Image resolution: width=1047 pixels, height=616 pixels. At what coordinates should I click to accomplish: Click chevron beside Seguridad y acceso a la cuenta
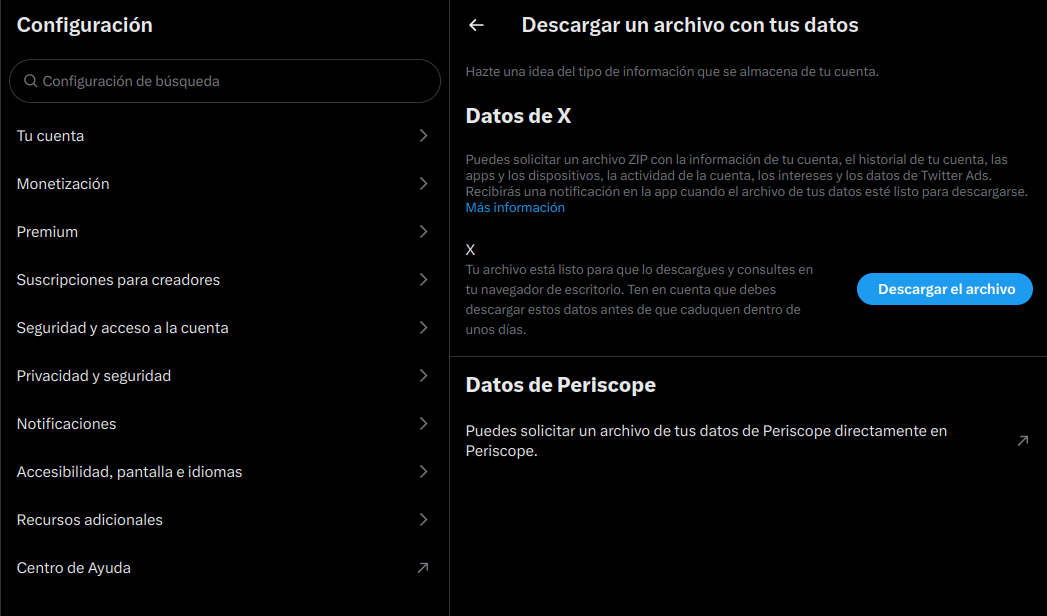click(x=423, y=328)
